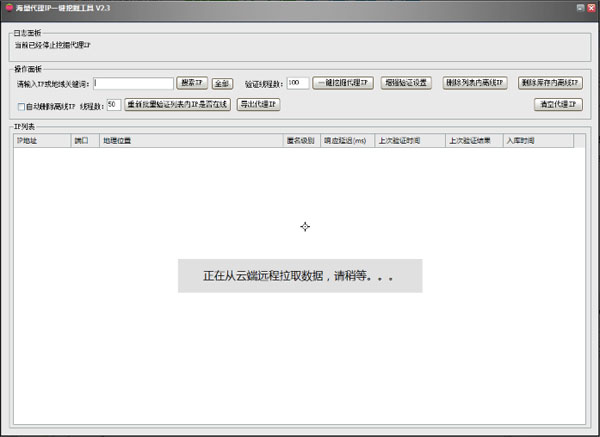Sort by the 上次验证结果 column header

(474, 141)
